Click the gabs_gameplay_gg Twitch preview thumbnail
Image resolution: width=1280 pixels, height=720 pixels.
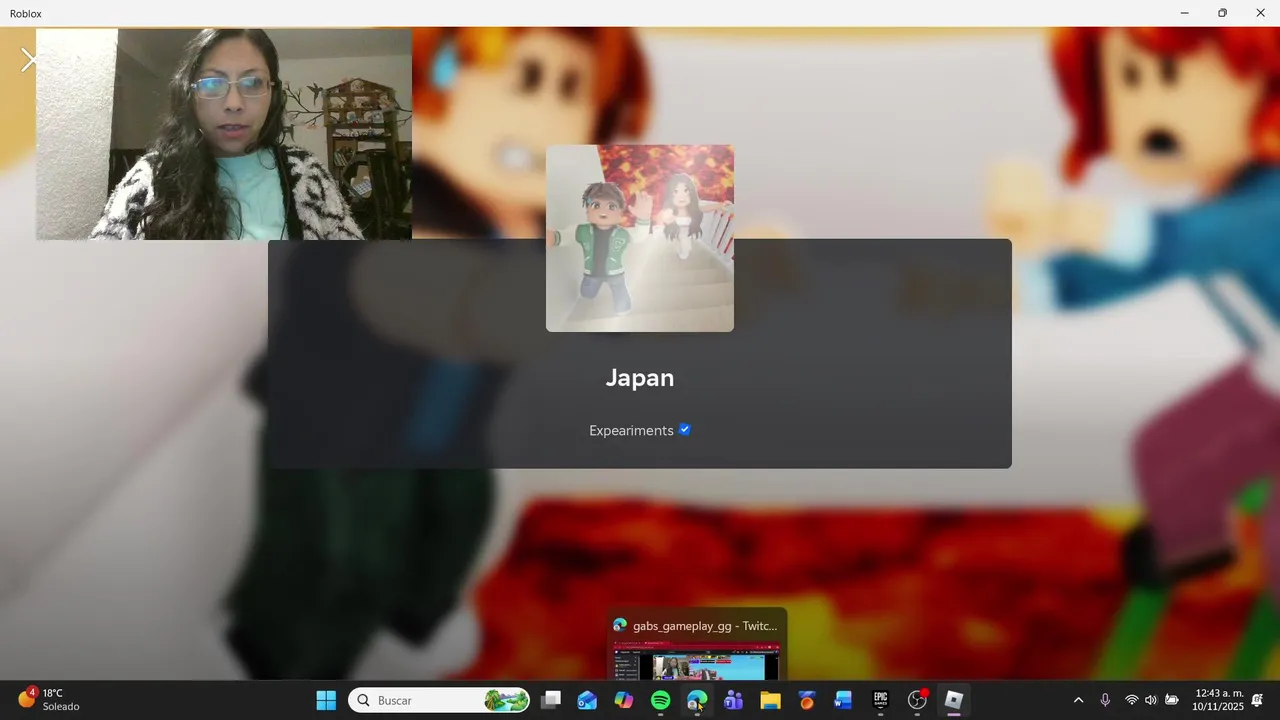click(697, 663)
